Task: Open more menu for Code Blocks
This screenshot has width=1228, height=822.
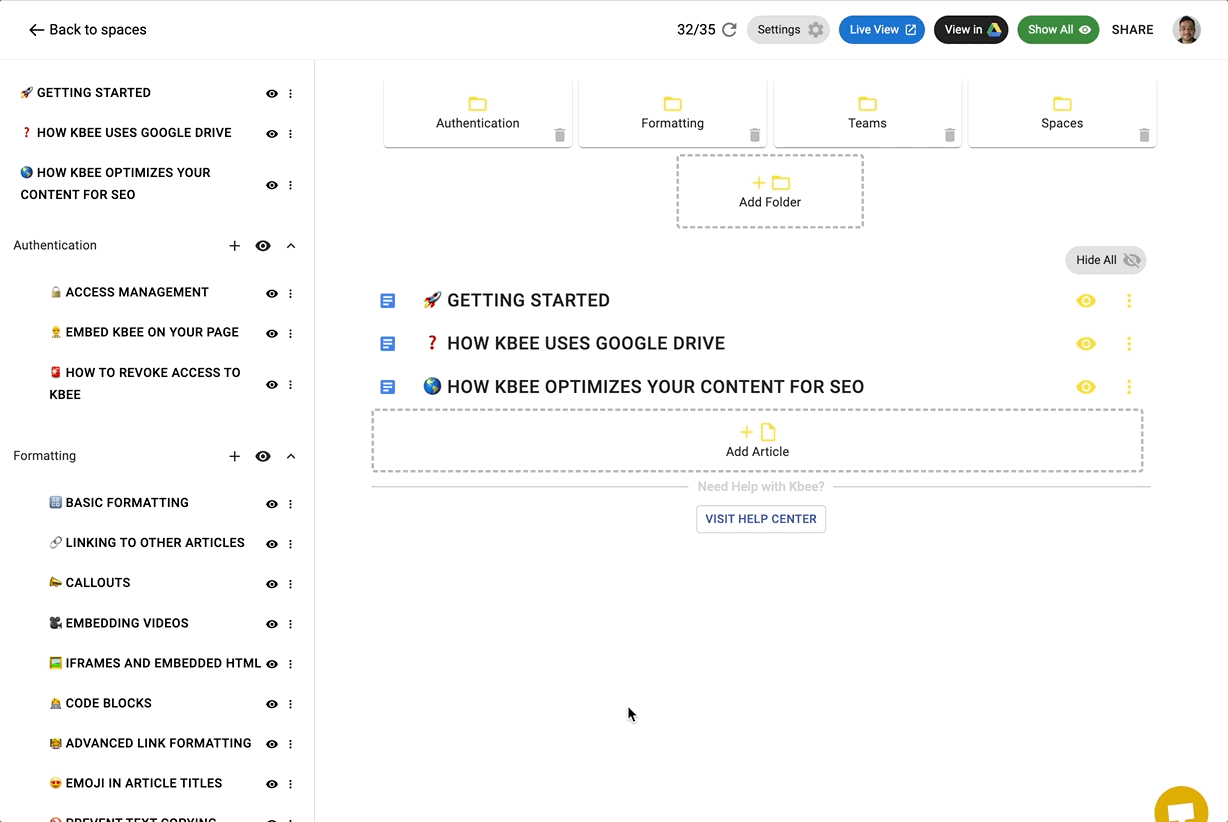Action: pos(291,704)
